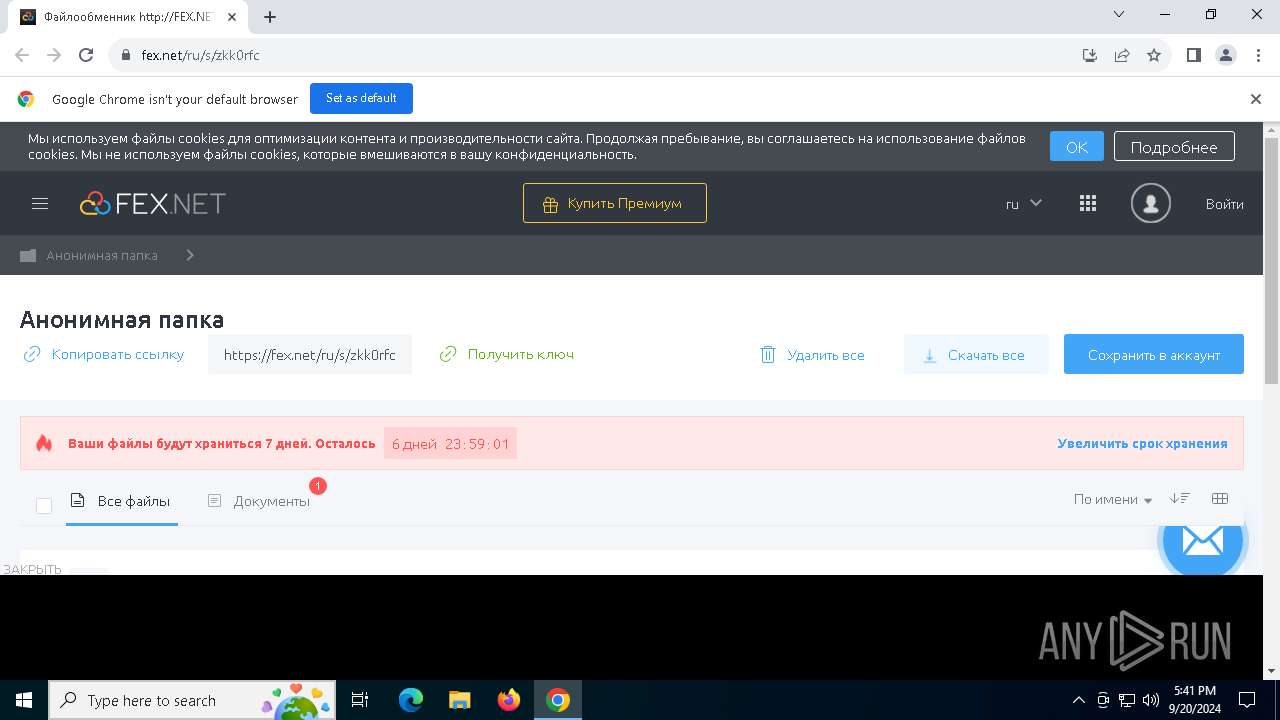
Task: Click the share page icon in address bar
Action: click(1122, 55)
